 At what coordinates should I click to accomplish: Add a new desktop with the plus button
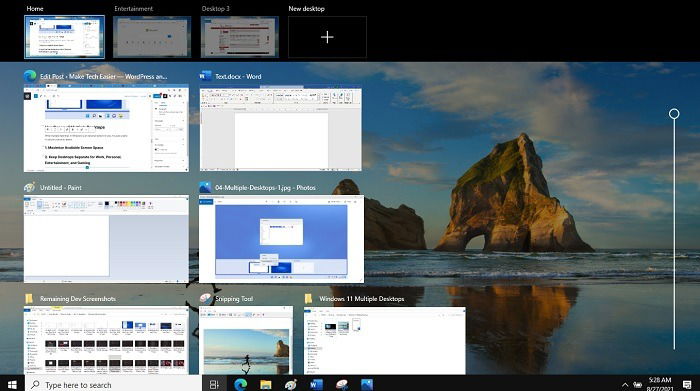pyautogui.click(x=327, y=37)
